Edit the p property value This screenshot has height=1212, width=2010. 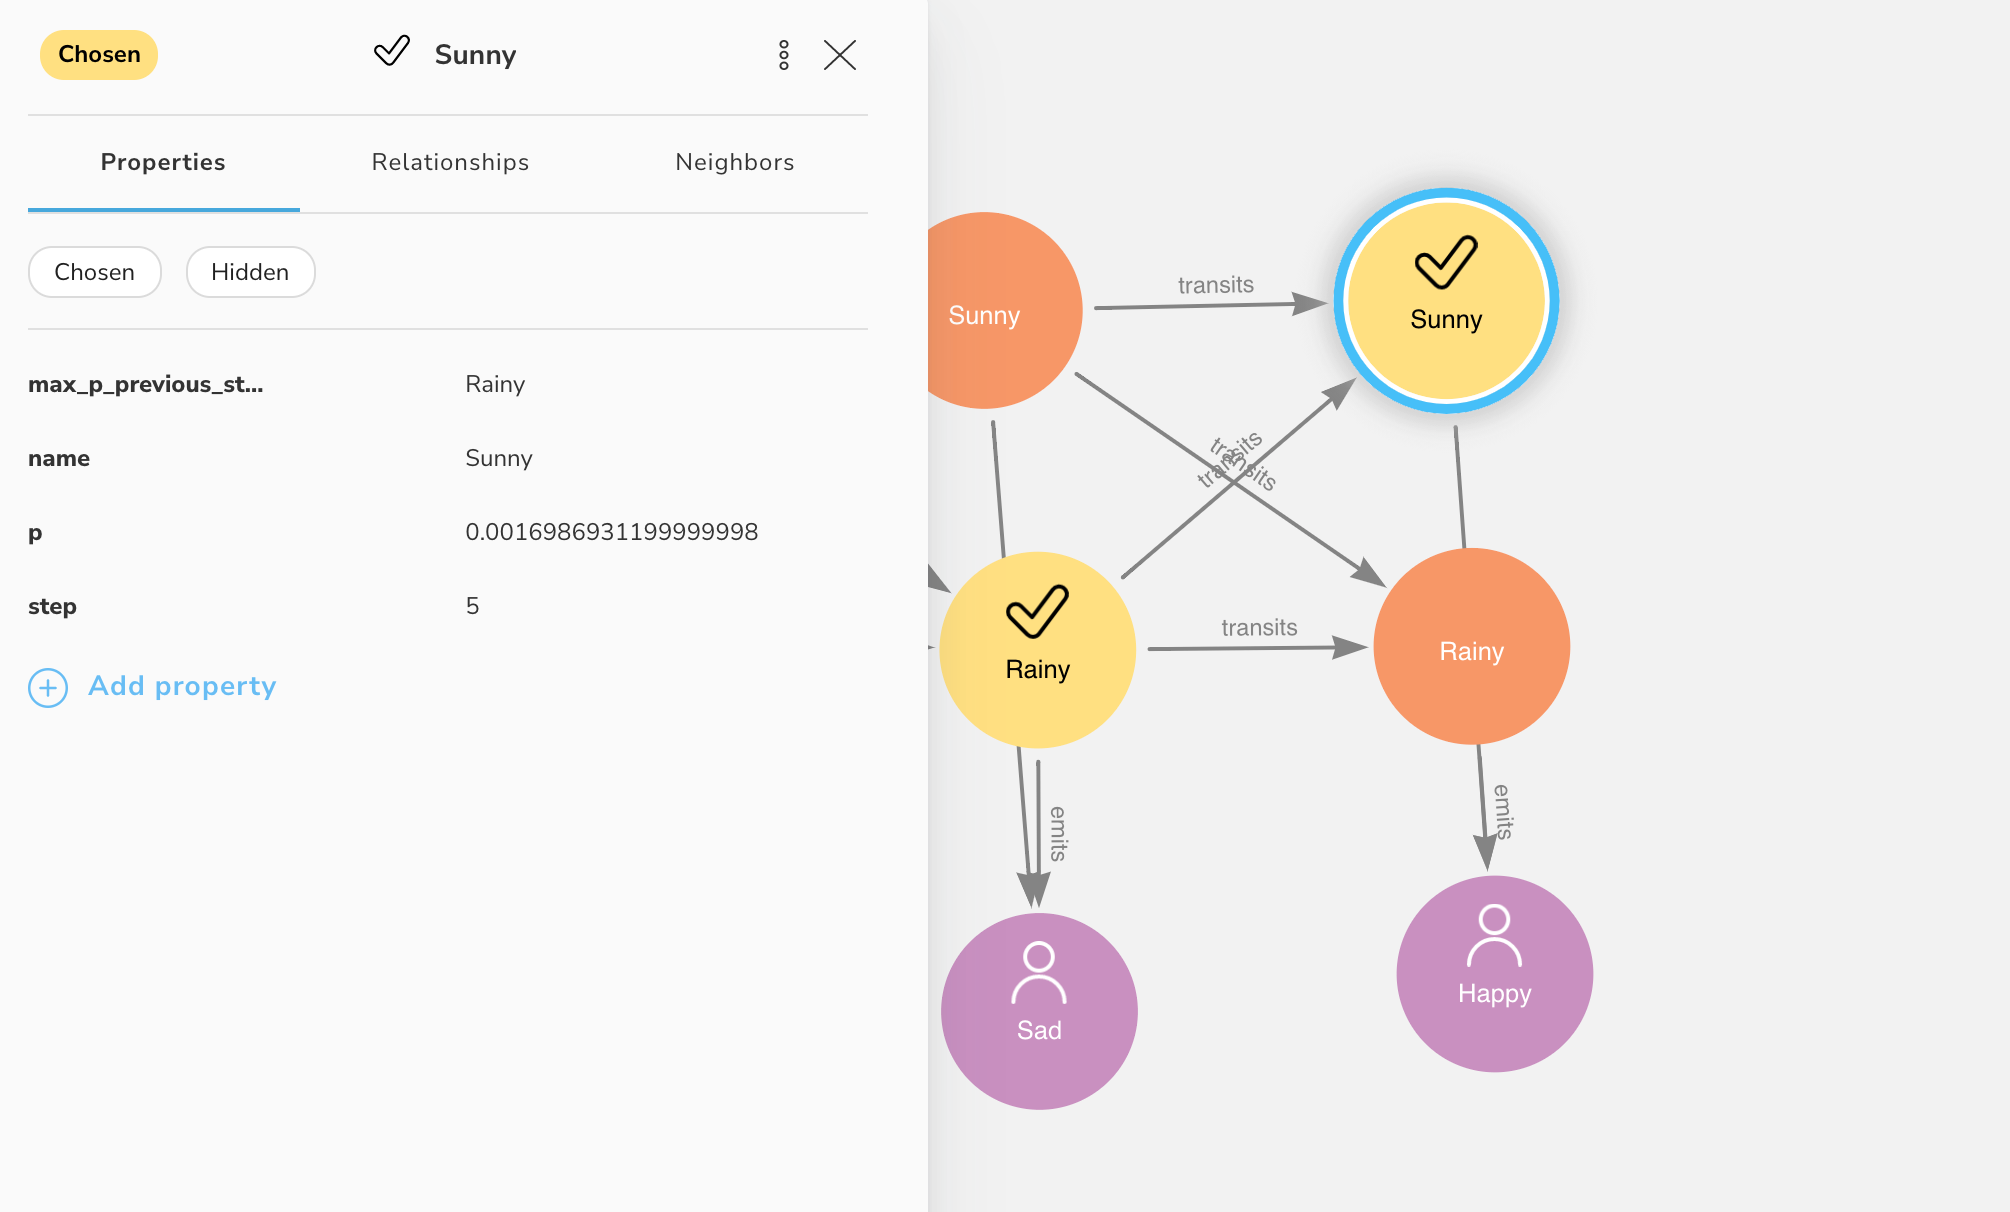click(x=611, y=532)
